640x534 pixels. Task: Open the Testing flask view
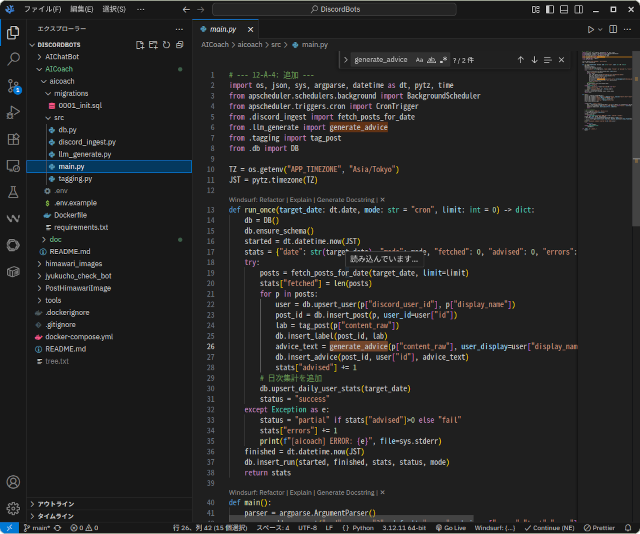pyautogui.click(x=13, y=191)
